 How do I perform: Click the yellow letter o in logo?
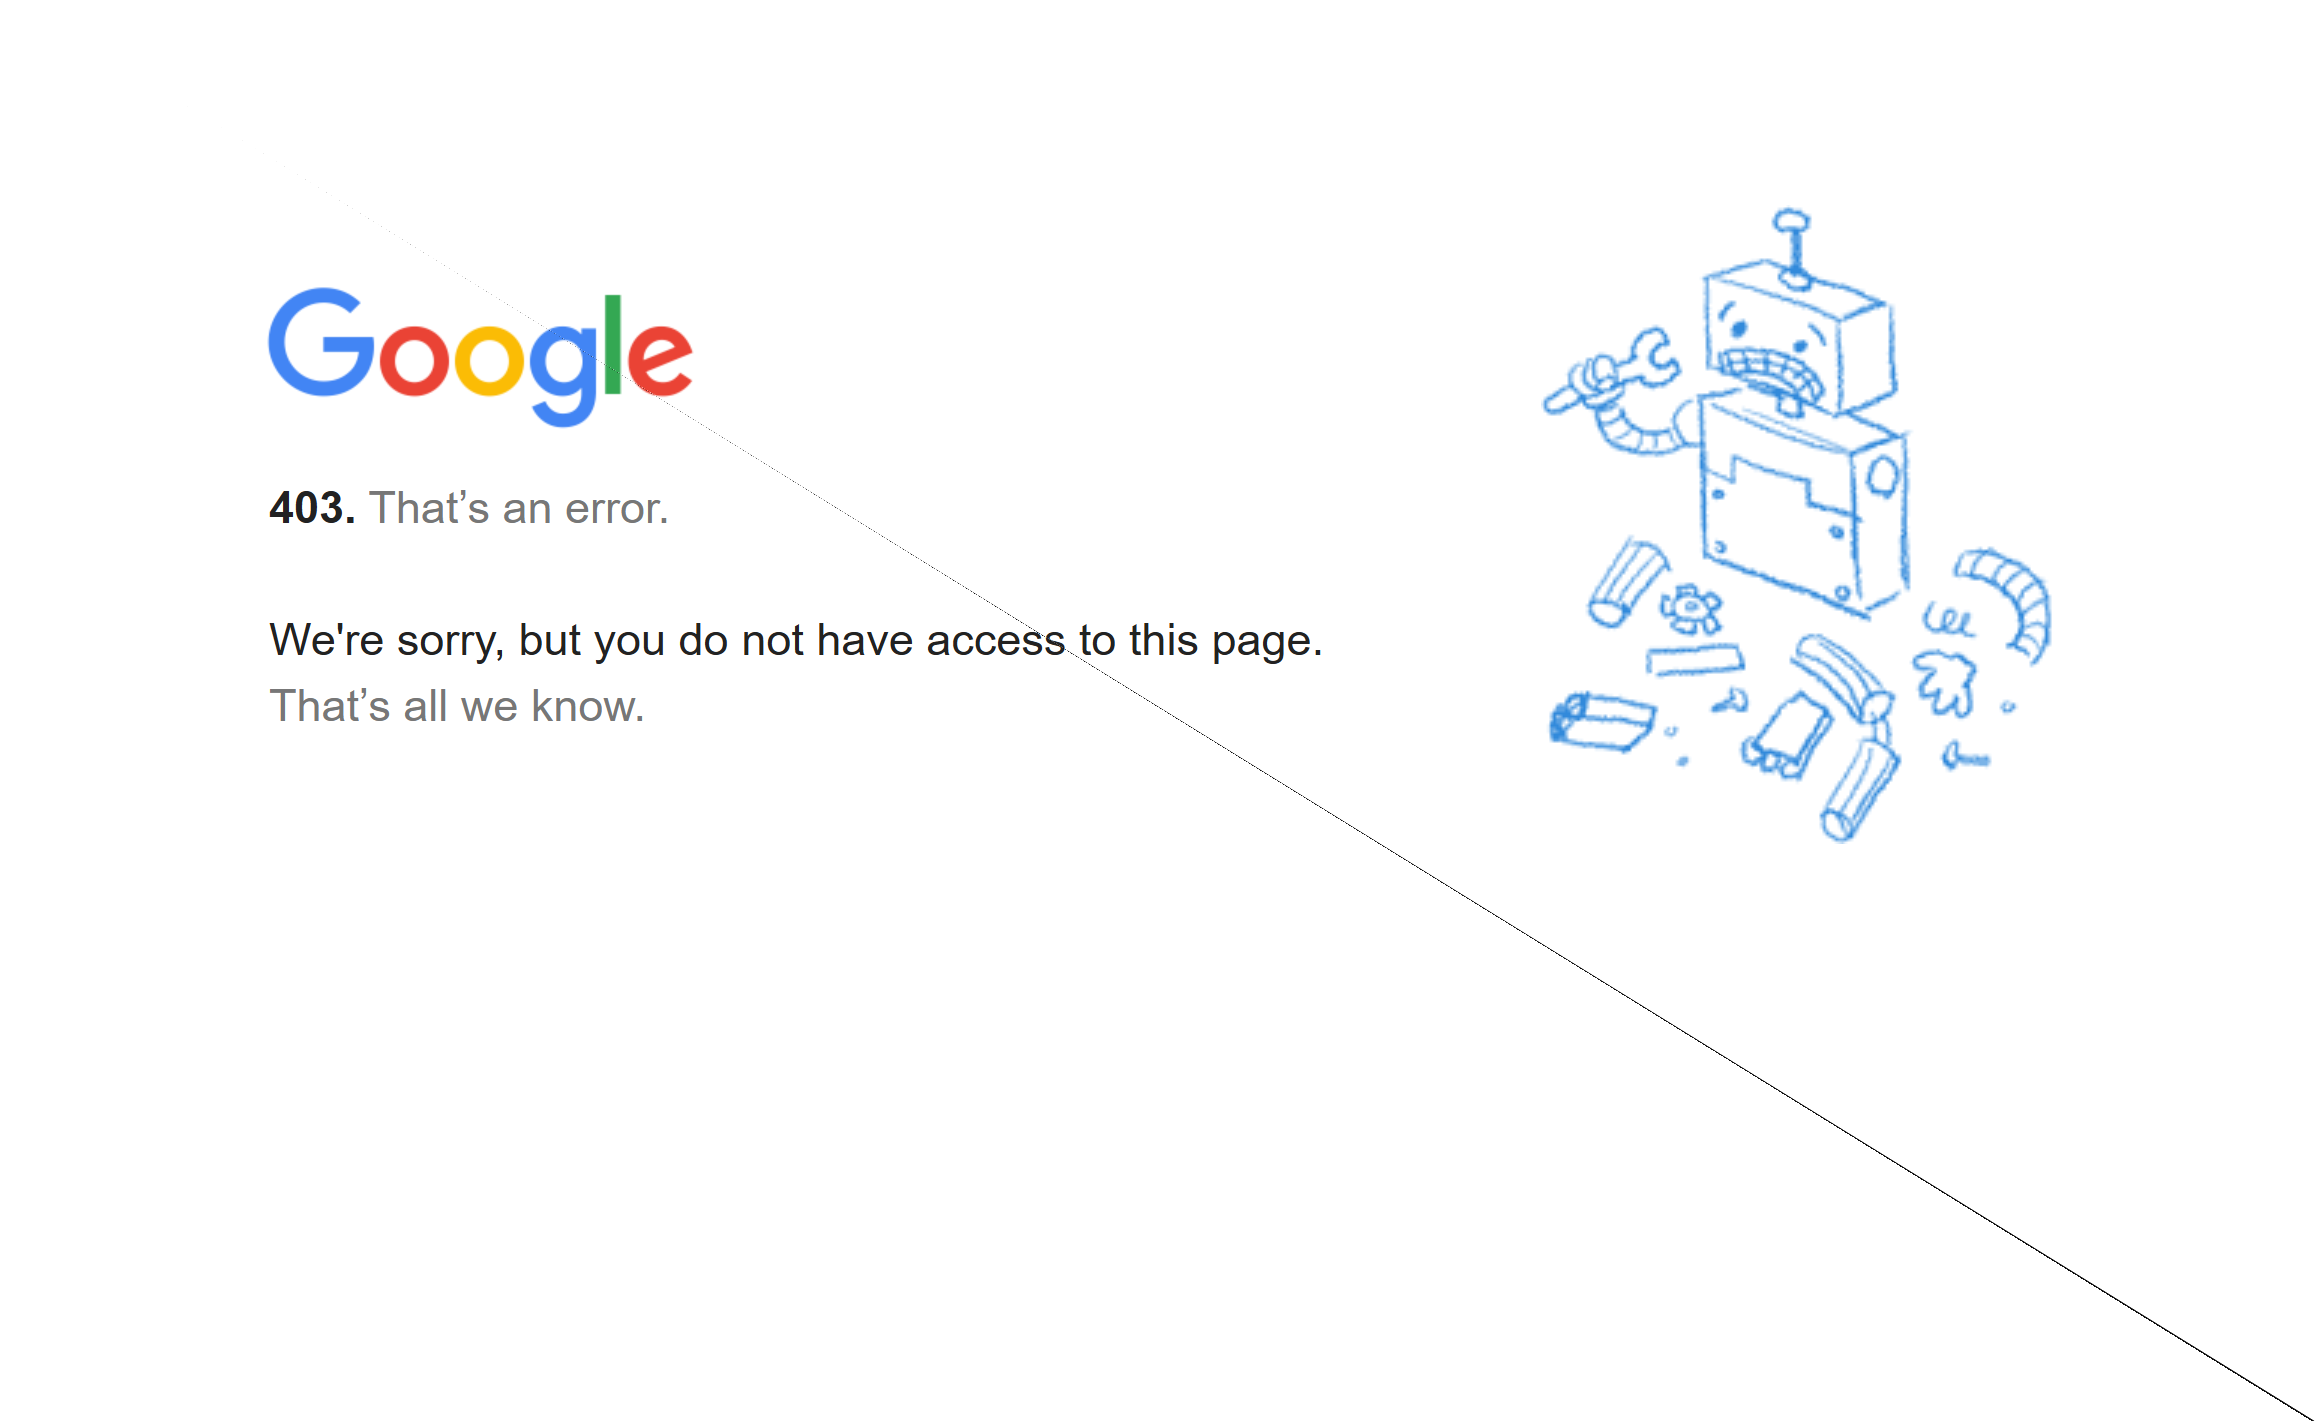click(489, 359)
